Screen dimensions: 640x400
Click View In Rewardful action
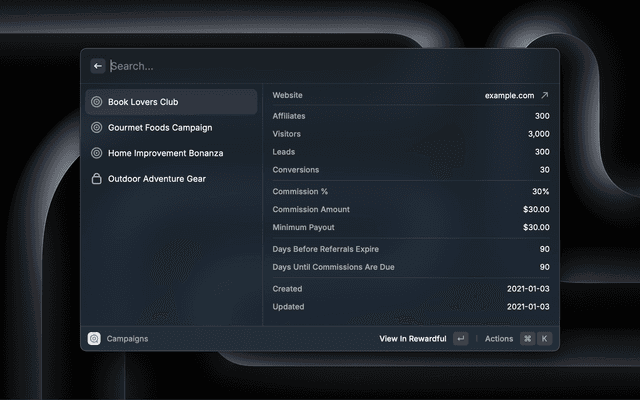(412, 339)
